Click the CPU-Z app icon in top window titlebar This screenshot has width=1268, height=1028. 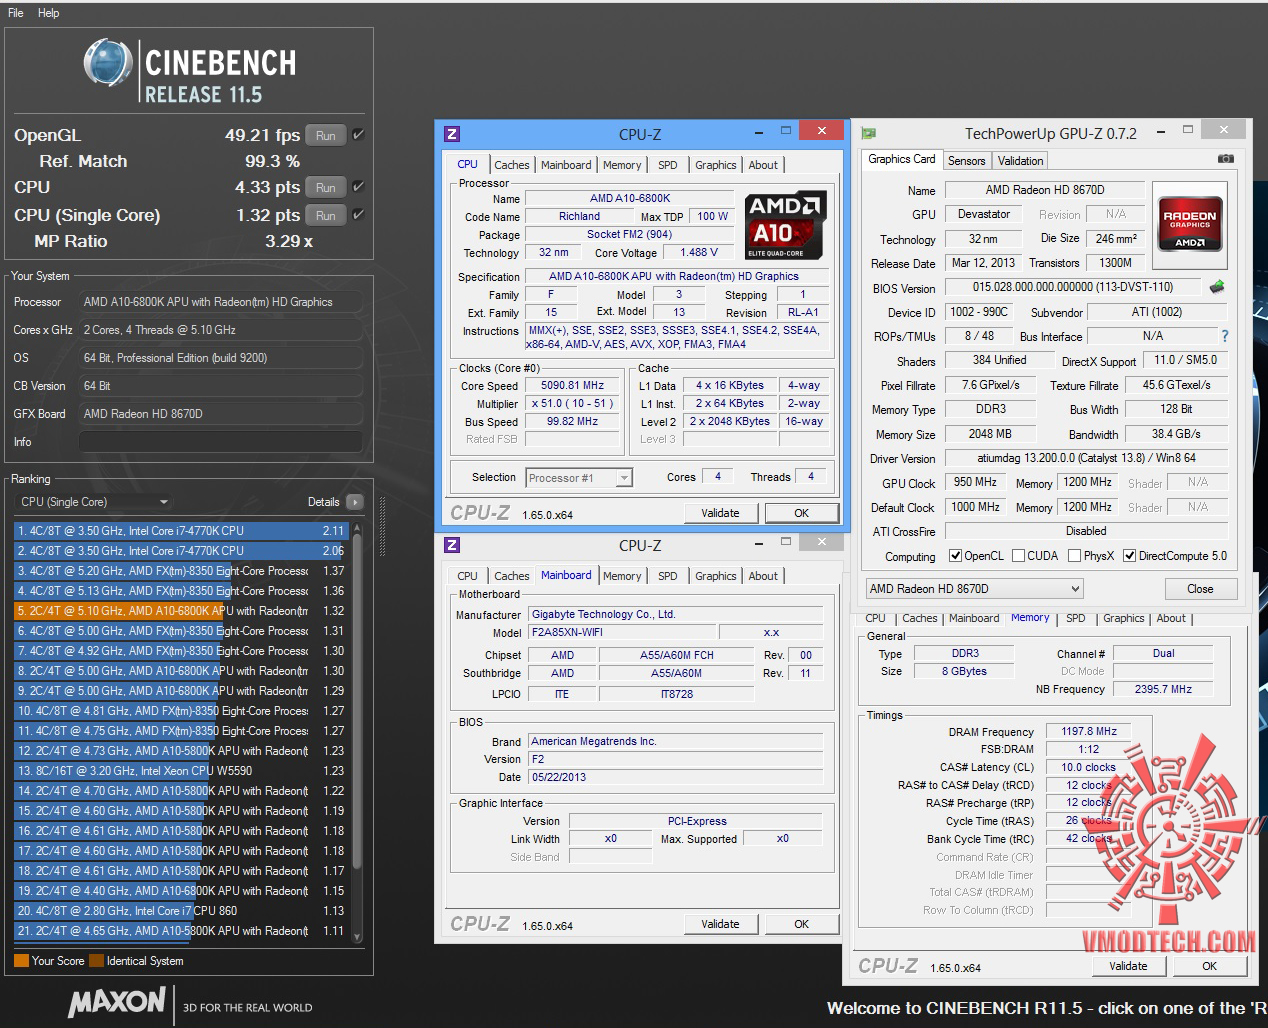pos(452,134)
